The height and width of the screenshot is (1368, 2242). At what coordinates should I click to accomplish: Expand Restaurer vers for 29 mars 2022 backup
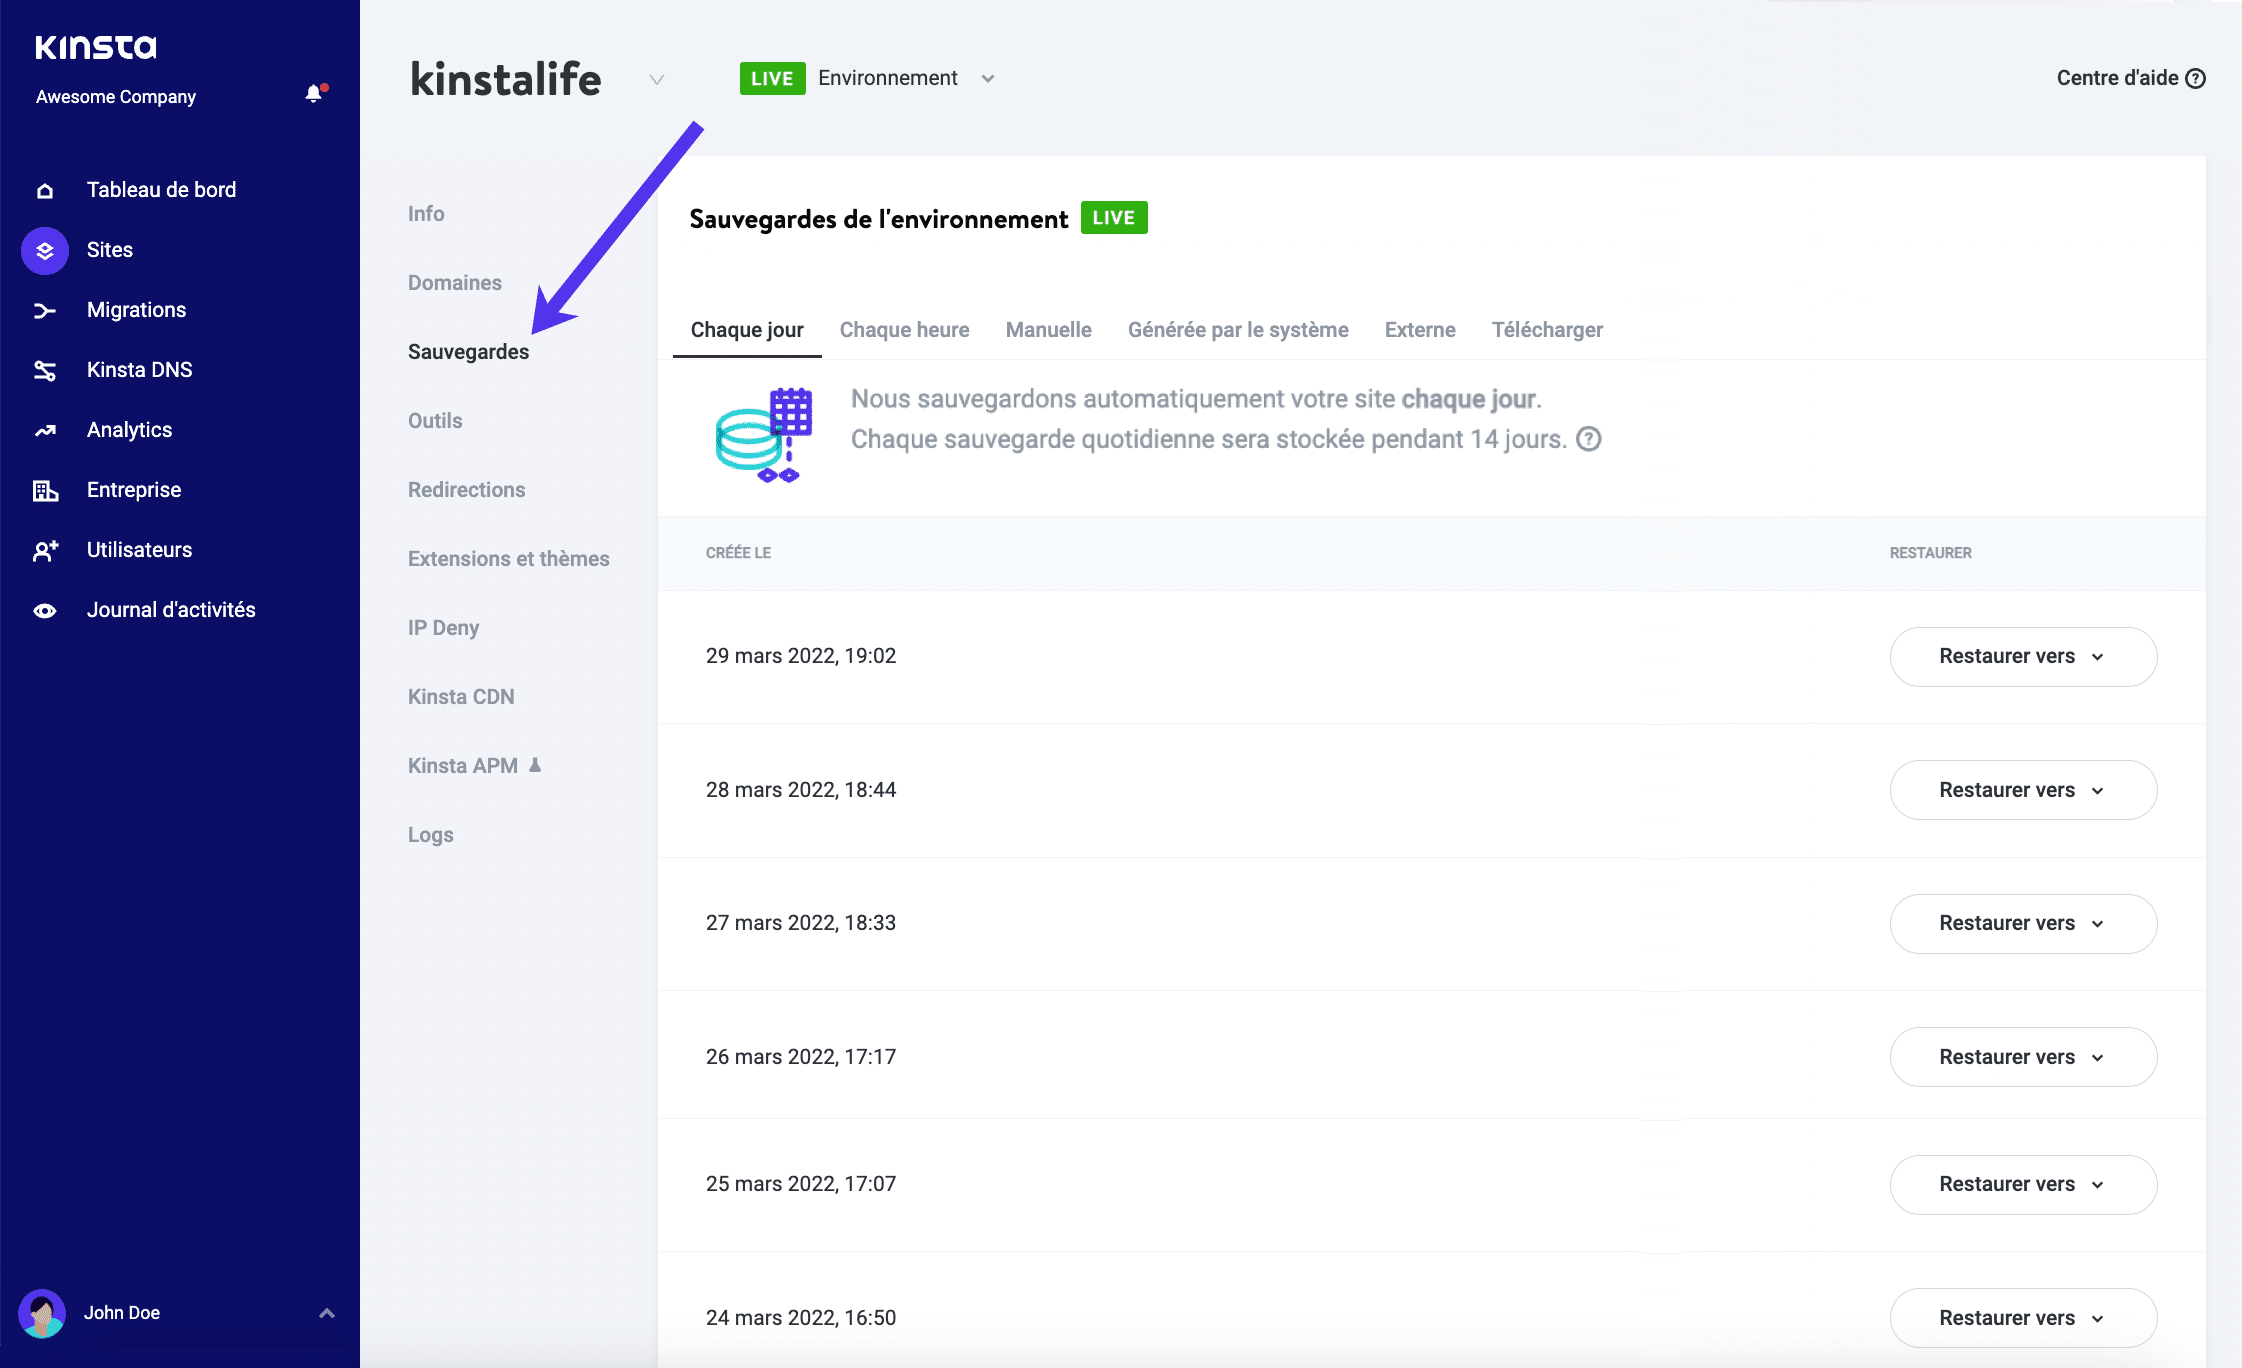[x=2022, y=656]
